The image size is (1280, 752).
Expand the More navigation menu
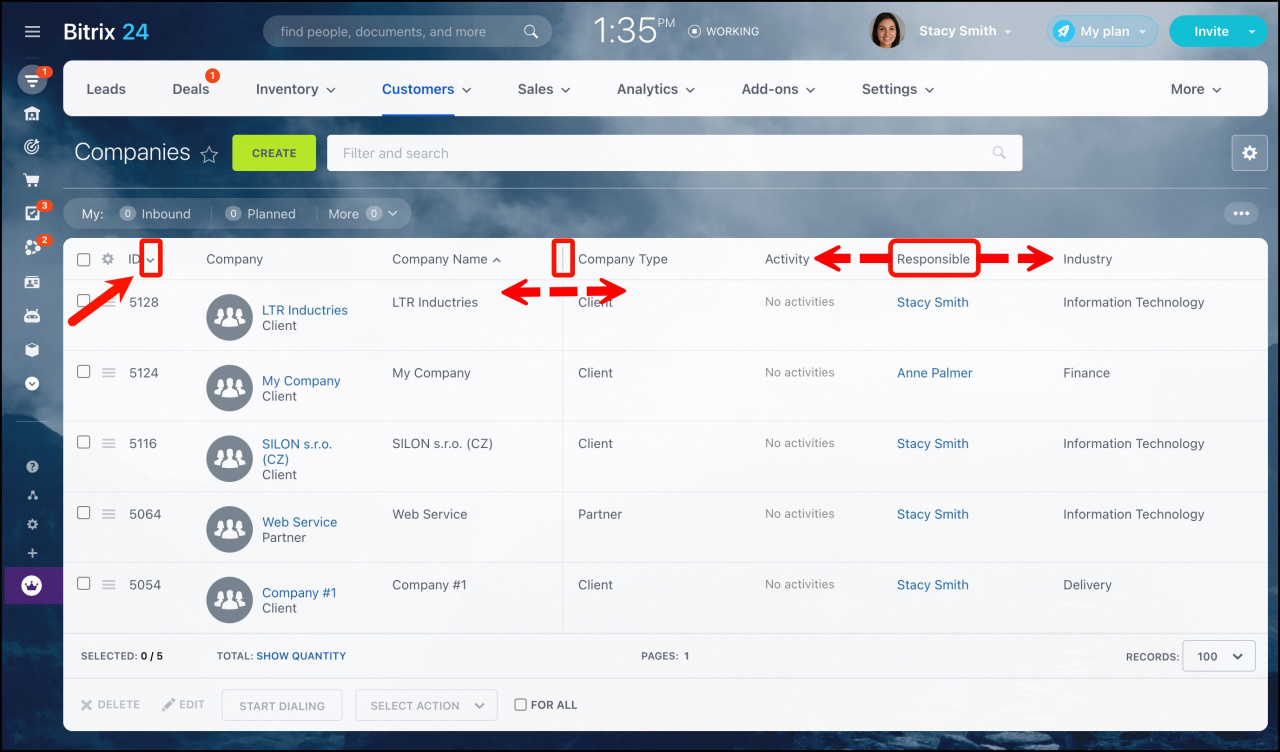coord(1197,89)
